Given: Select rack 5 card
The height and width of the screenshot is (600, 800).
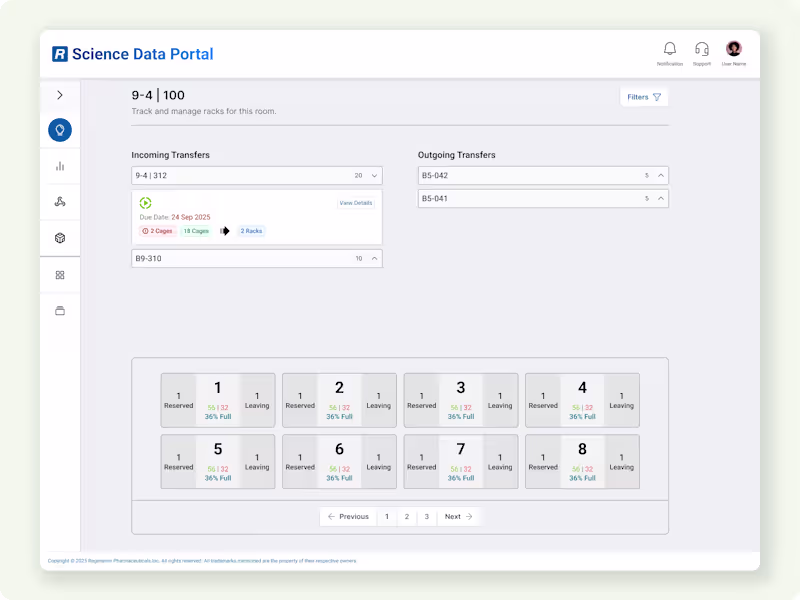Looking at the screenshot, I should coord(218,462).
